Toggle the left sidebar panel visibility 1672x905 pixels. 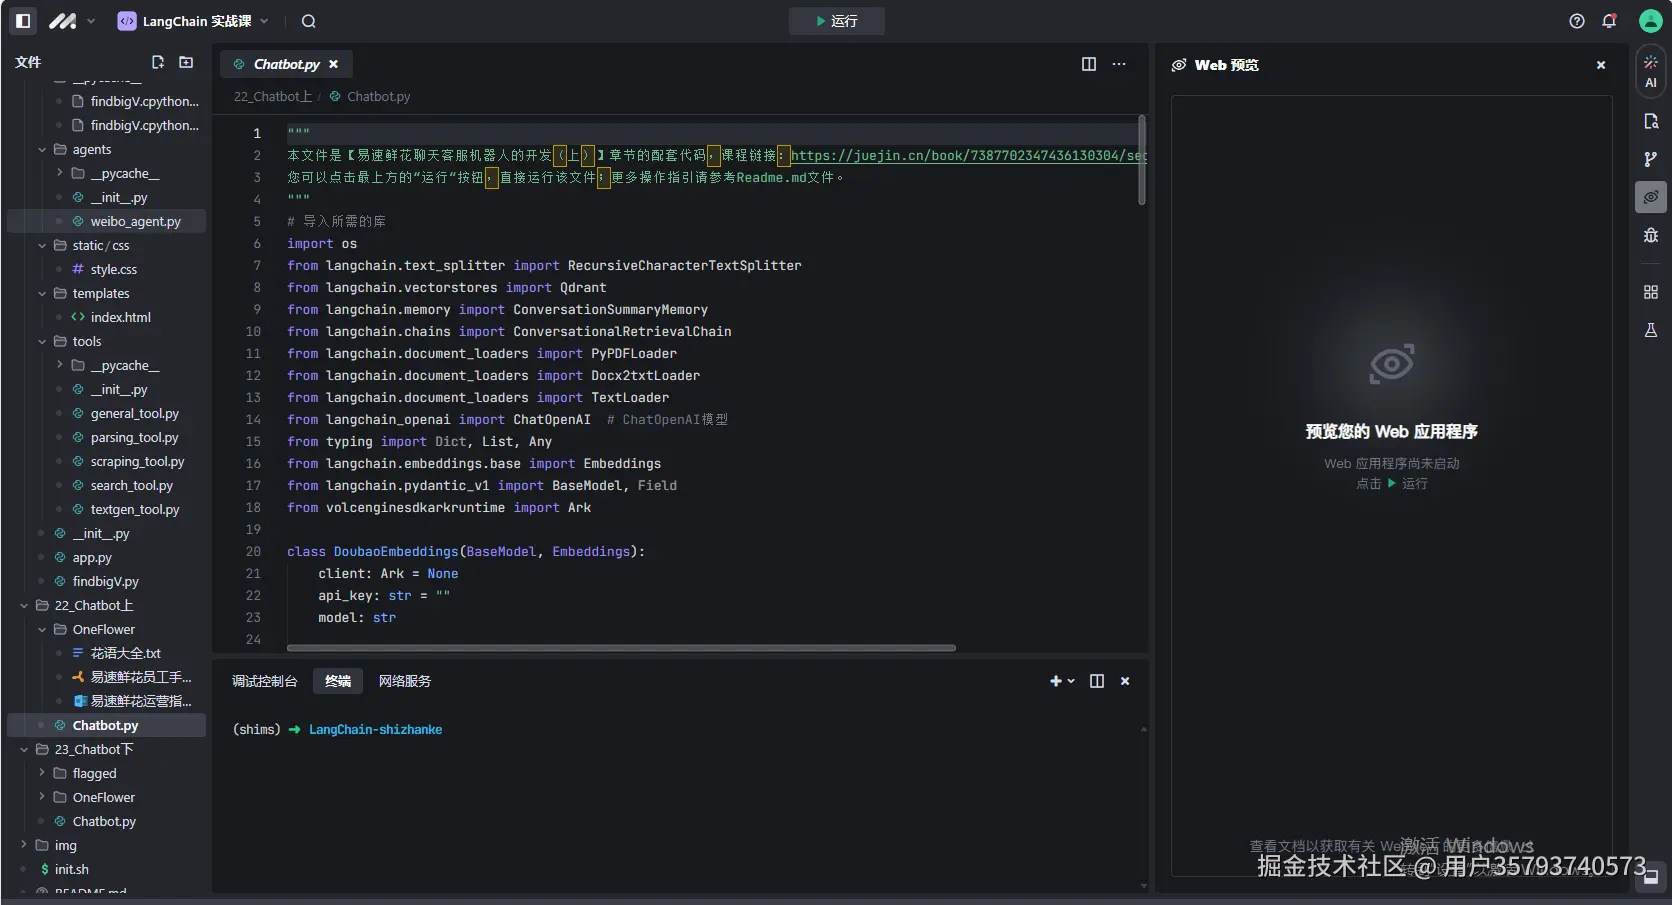tap(23, 21)
